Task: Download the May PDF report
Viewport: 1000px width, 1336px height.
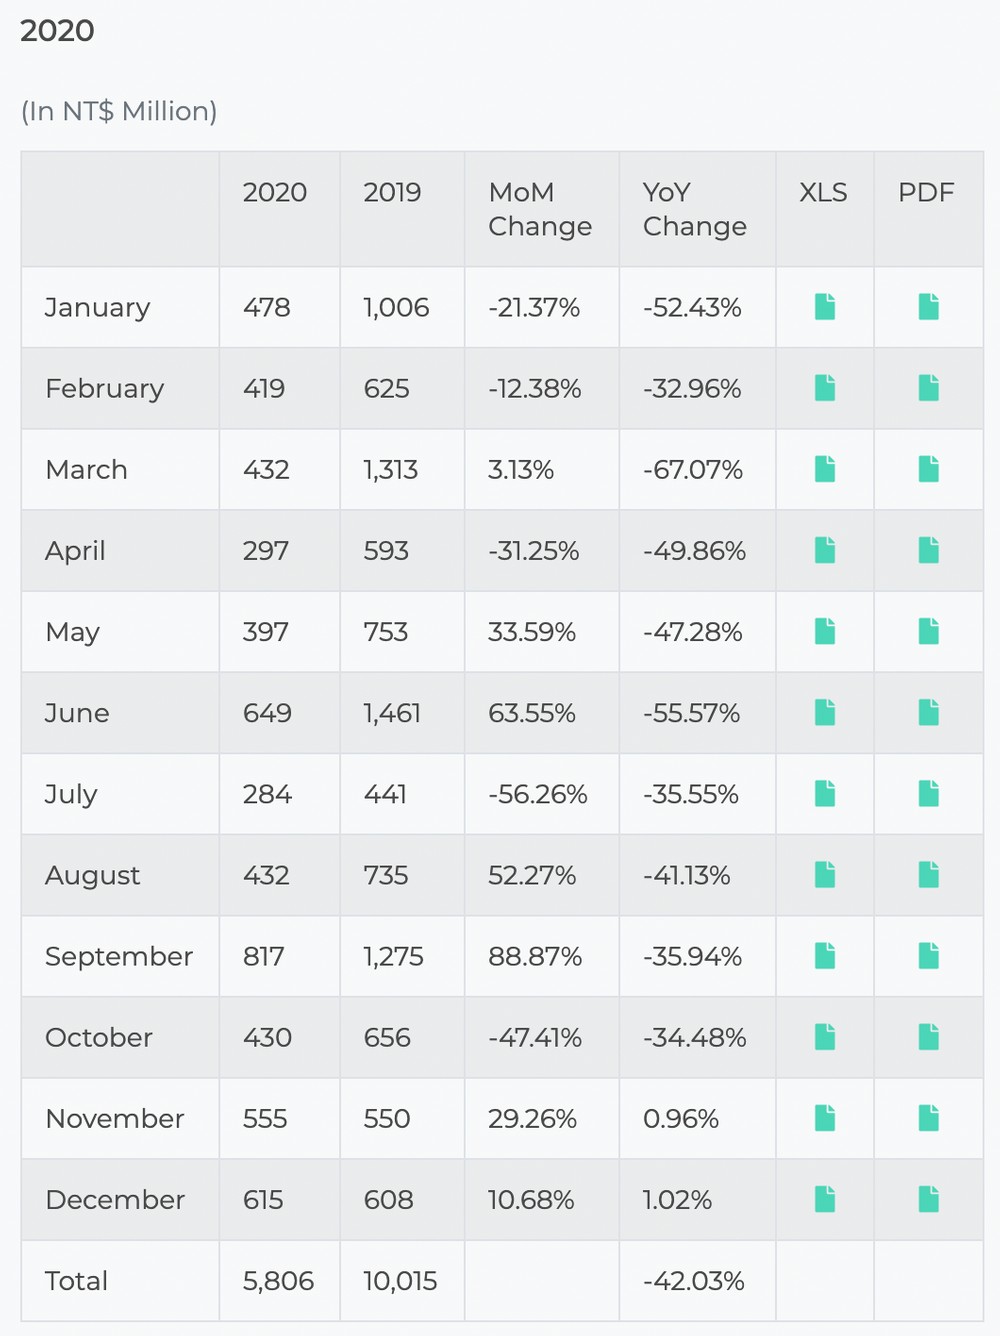Action: point(929,631)
